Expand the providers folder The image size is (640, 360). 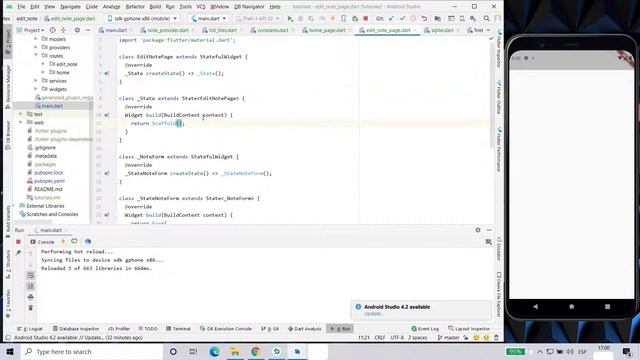click(36, 47)
